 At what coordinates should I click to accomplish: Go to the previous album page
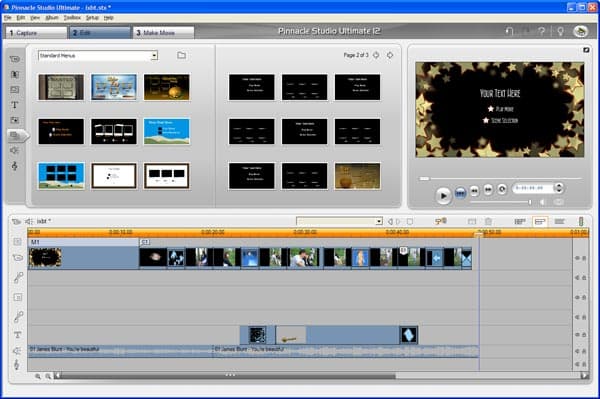(x=376, y=55)
